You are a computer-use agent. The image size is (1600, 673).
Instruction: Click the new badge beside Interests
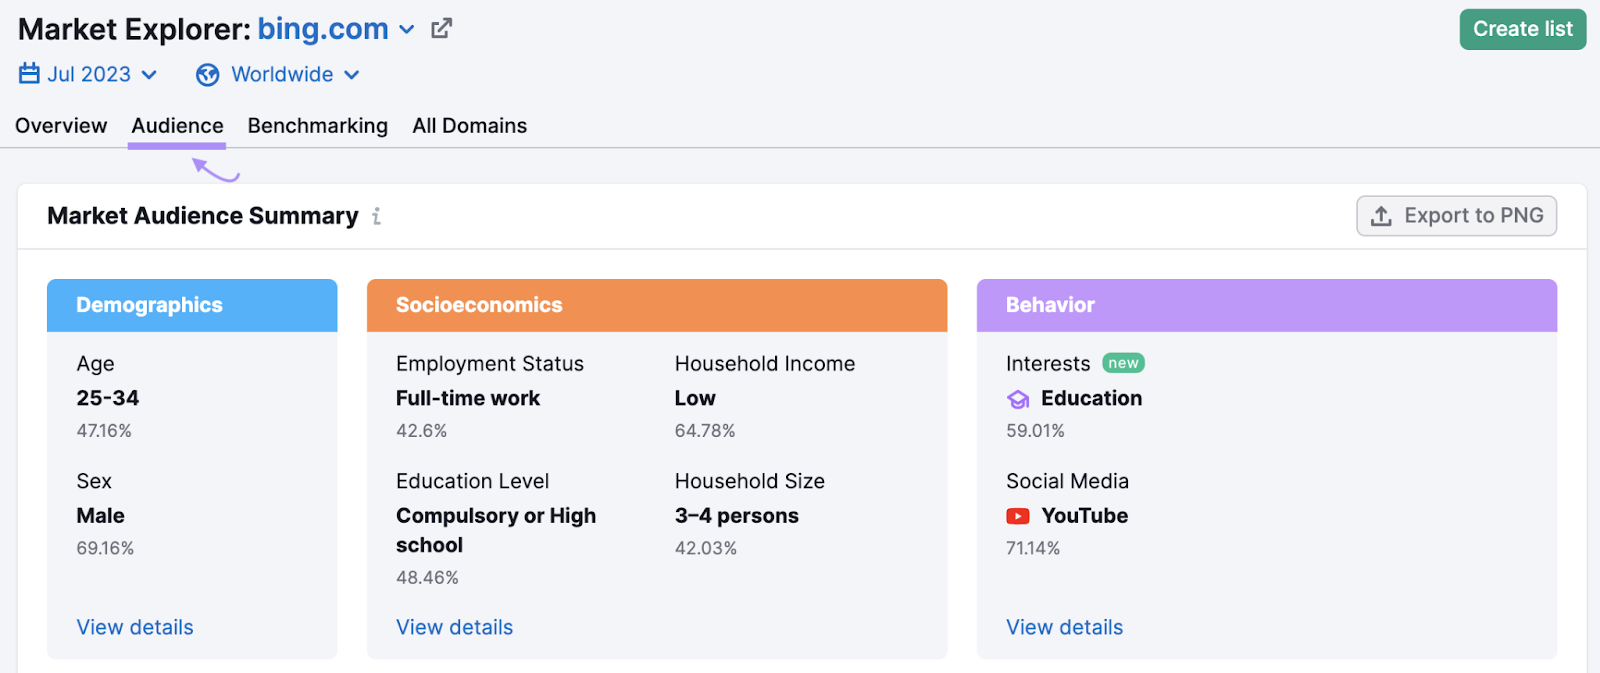1123,363
